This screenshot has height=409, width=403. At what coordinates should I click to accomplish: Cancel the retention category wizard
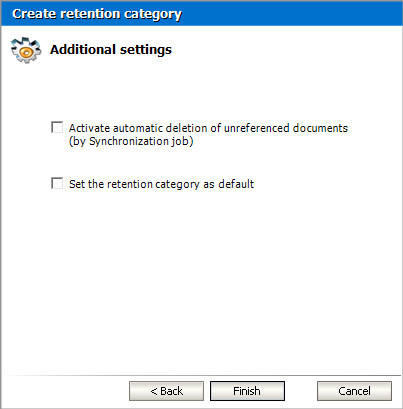[354, 391]
